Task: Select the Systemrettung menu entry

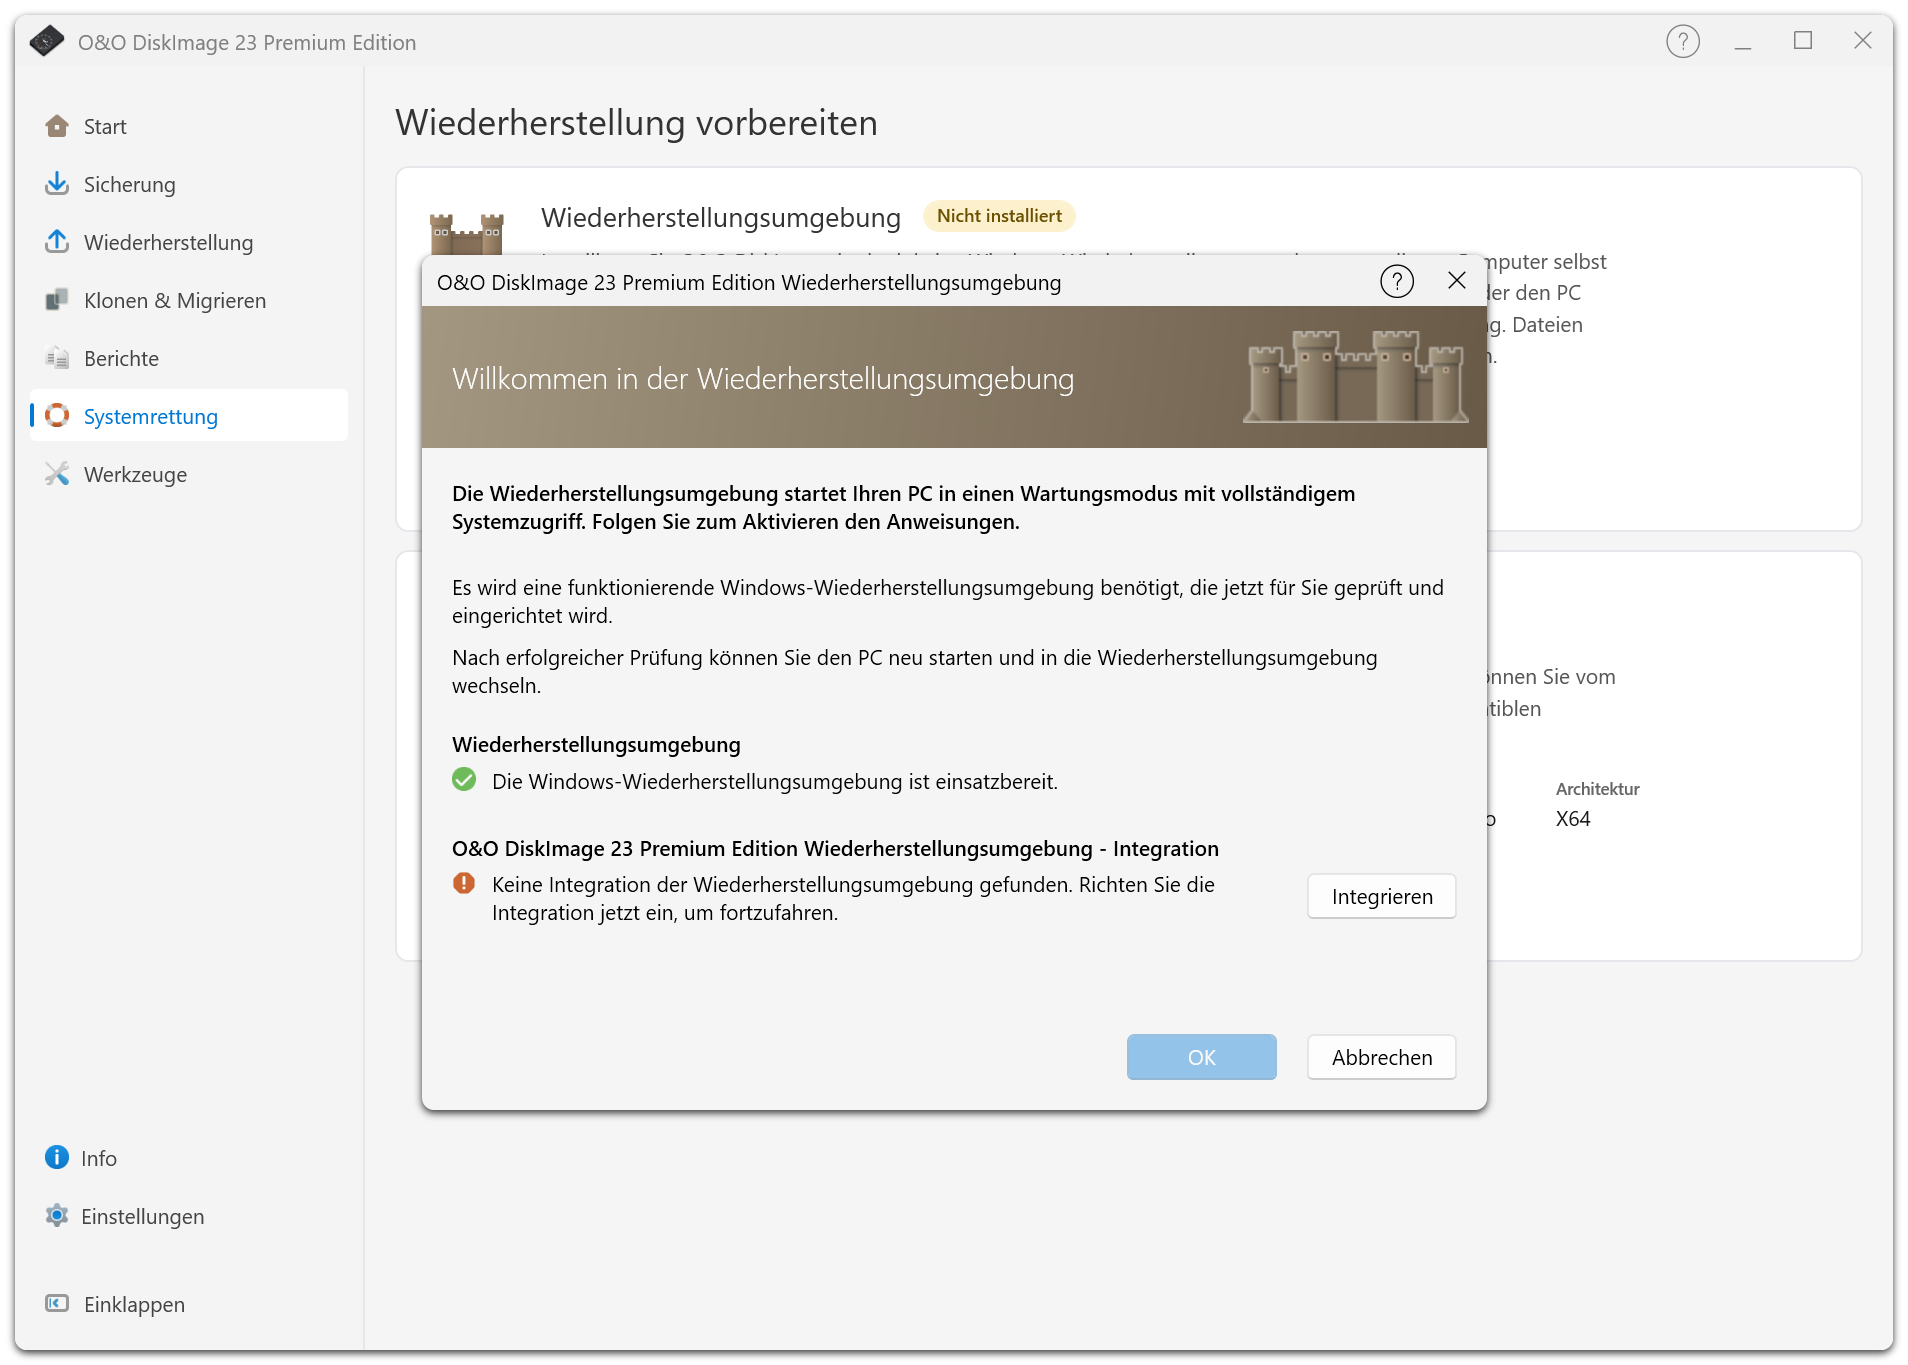Action: click(189, 415)
